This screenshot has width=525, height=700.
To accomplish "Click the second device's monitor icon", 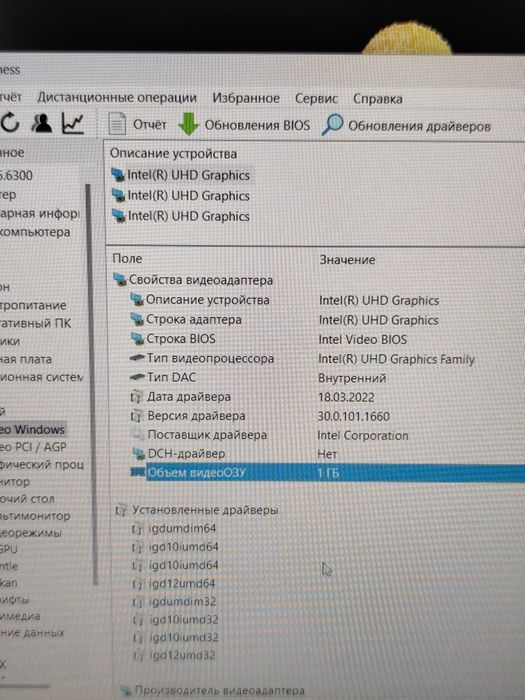I will 118,196.
